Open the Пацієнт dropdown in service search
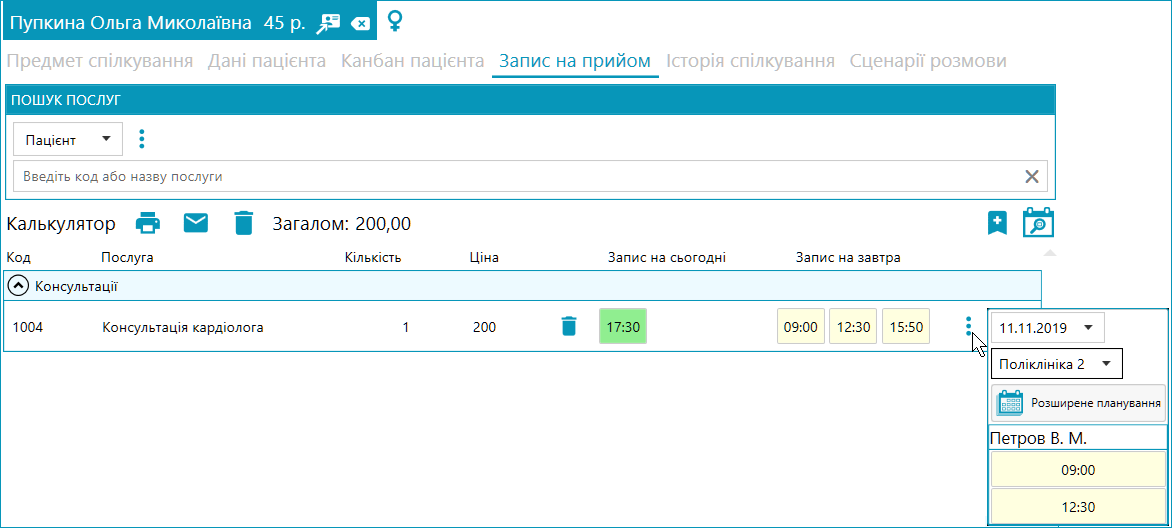This screenshot has width=1172, height=528. pos(68,140)
